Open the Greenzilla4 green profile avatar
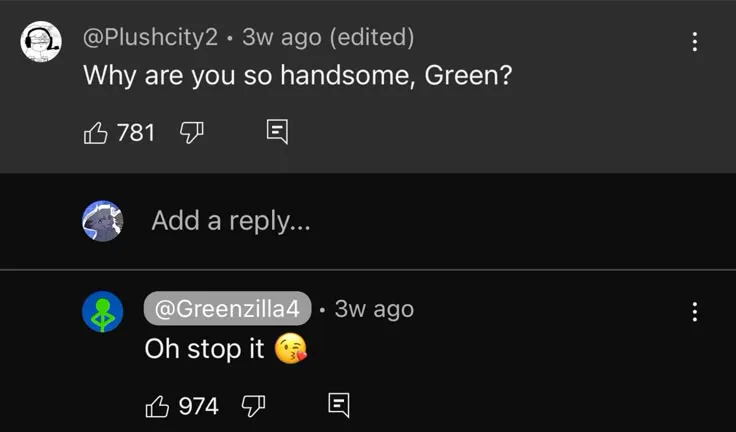This screenshot has height=432, width=736. (x=102, y=312)
